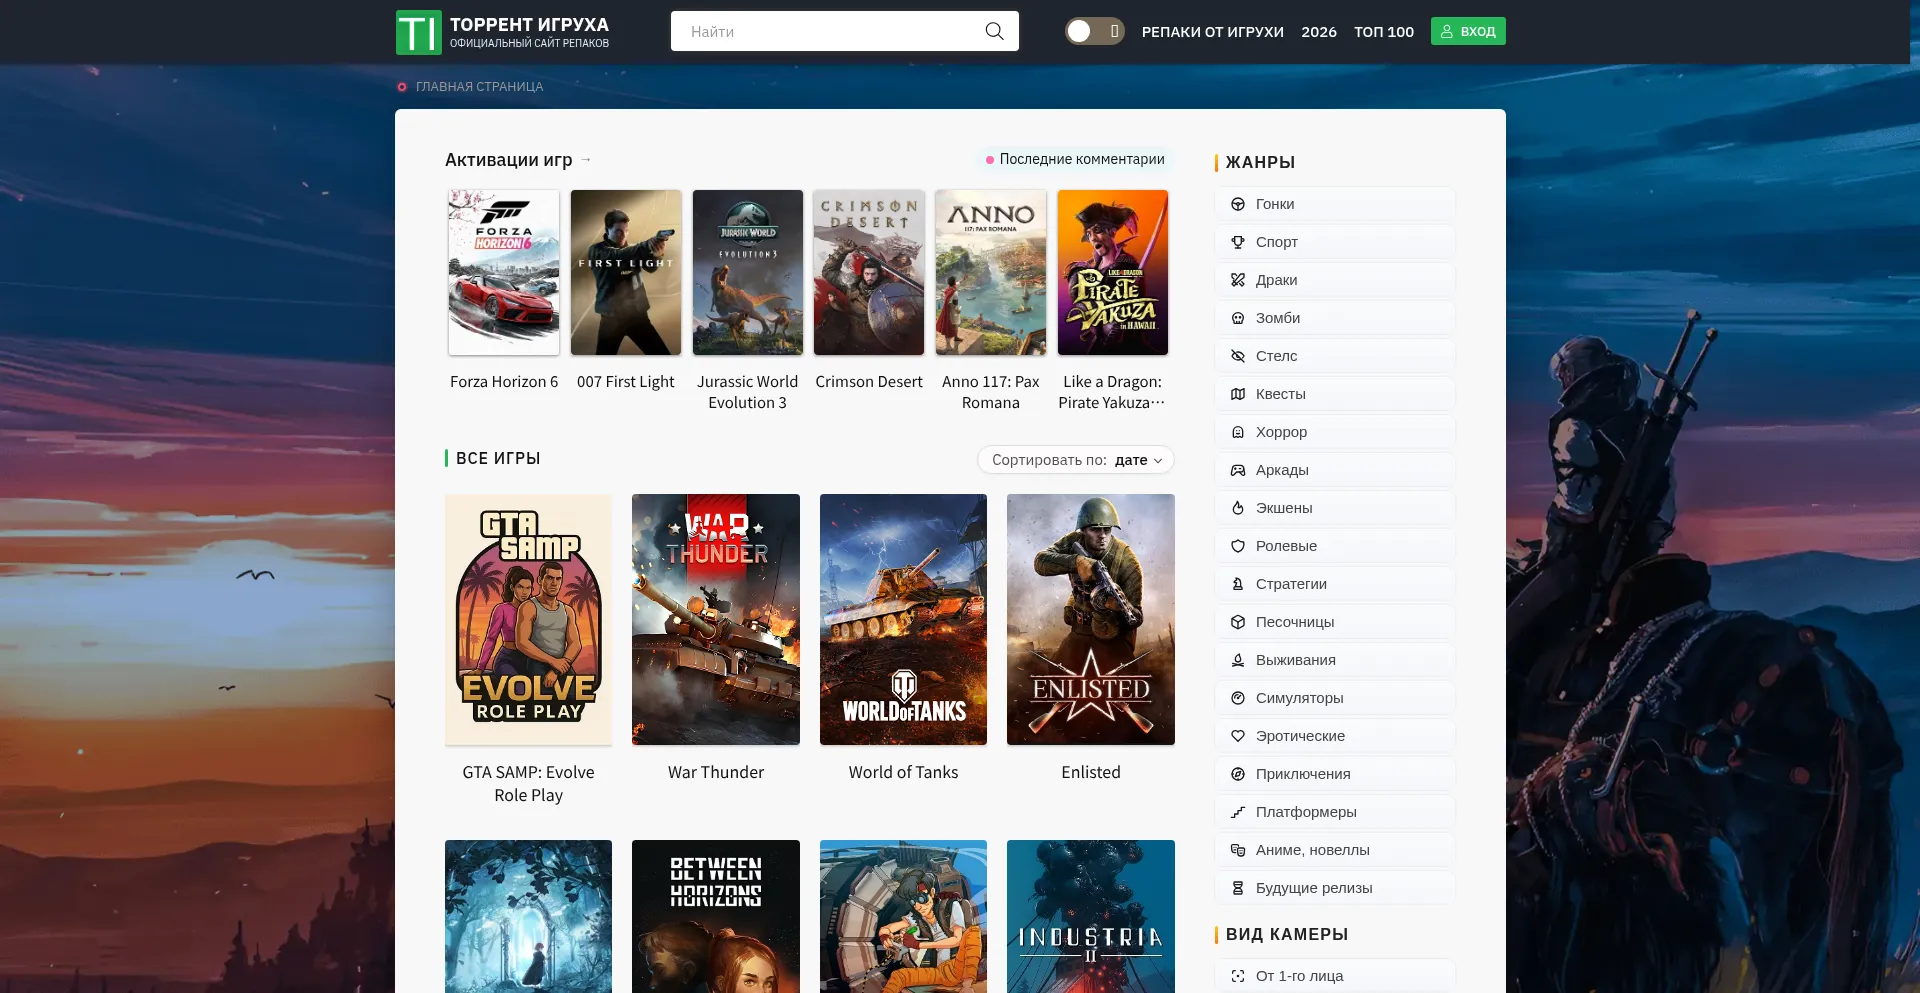Click the TI site logo icon
This screenshot has width=1920, height=993.
click(418, 32)
